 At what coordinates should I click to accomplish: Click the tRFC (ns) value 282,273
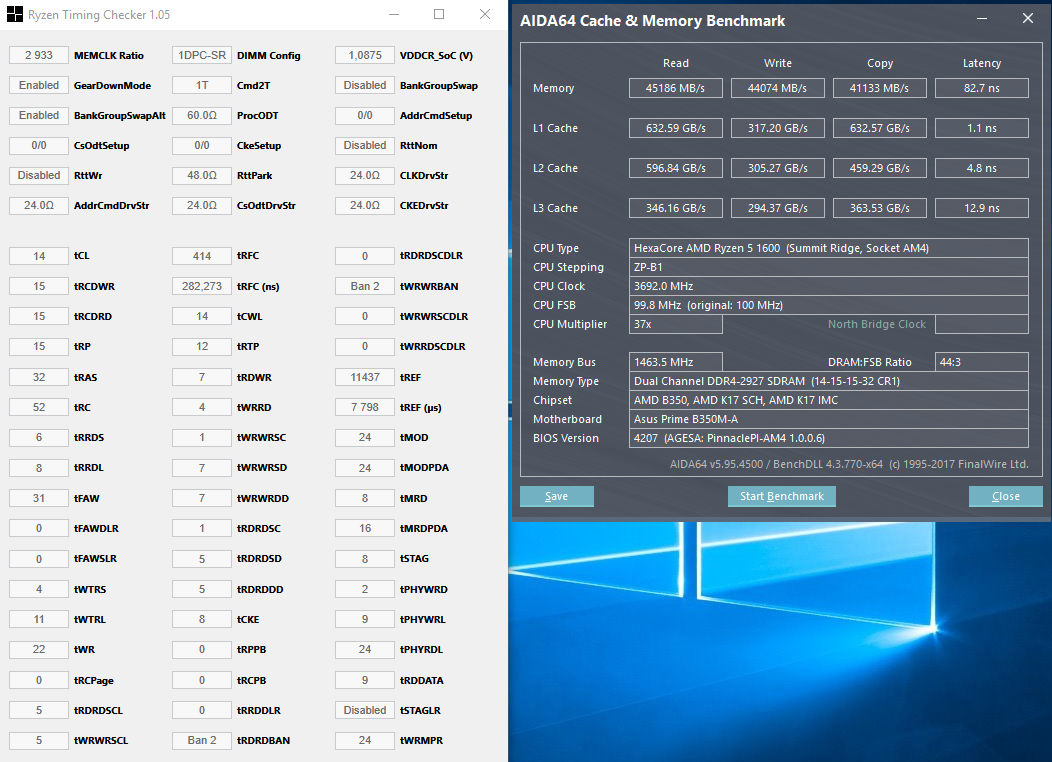click(202, 286)
